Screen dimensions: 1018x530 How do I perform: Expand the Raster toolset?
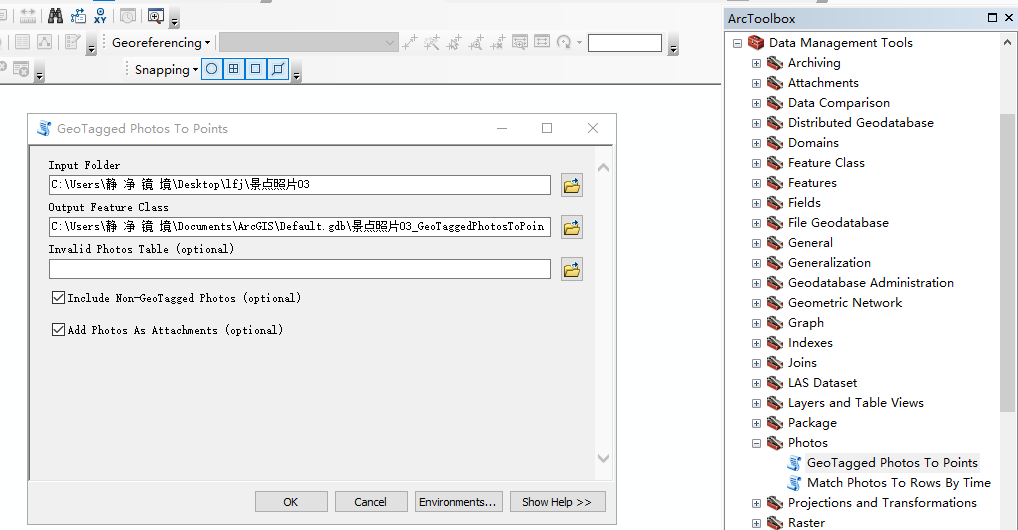click(756, 524)
